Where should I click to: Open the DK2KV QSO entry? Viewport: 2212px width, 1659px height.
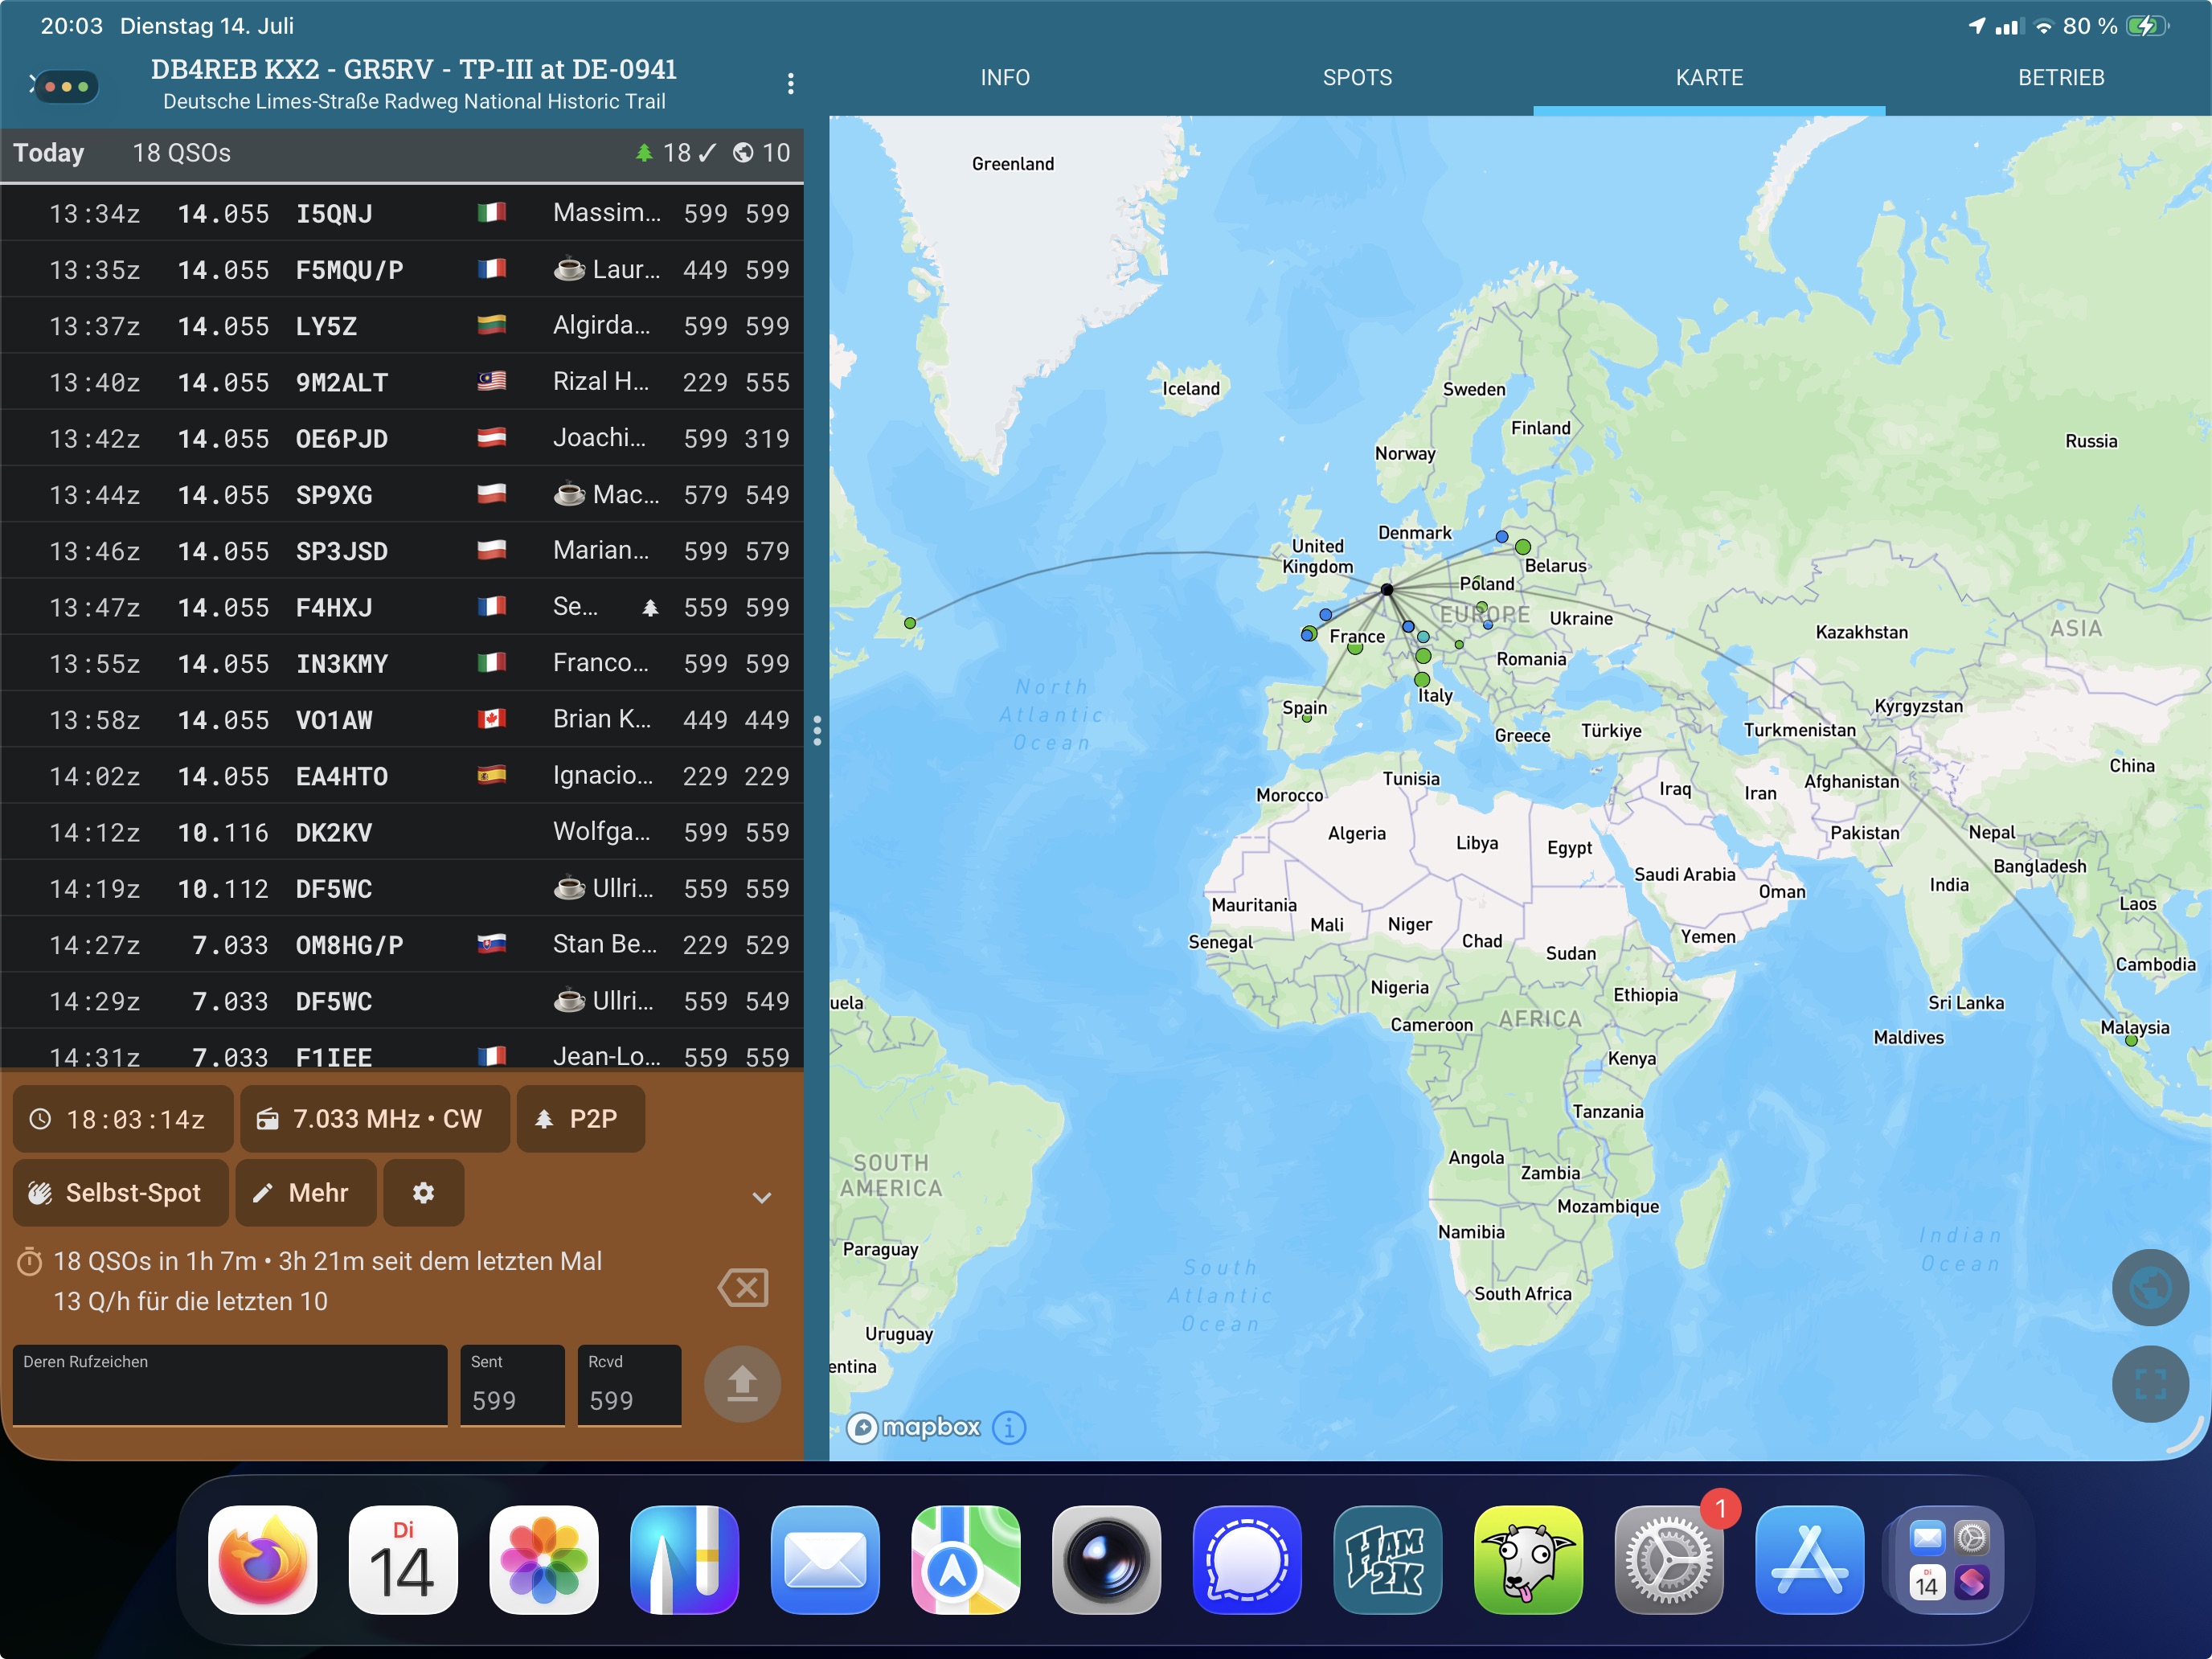pyautogui.click(x=402, y=832)
